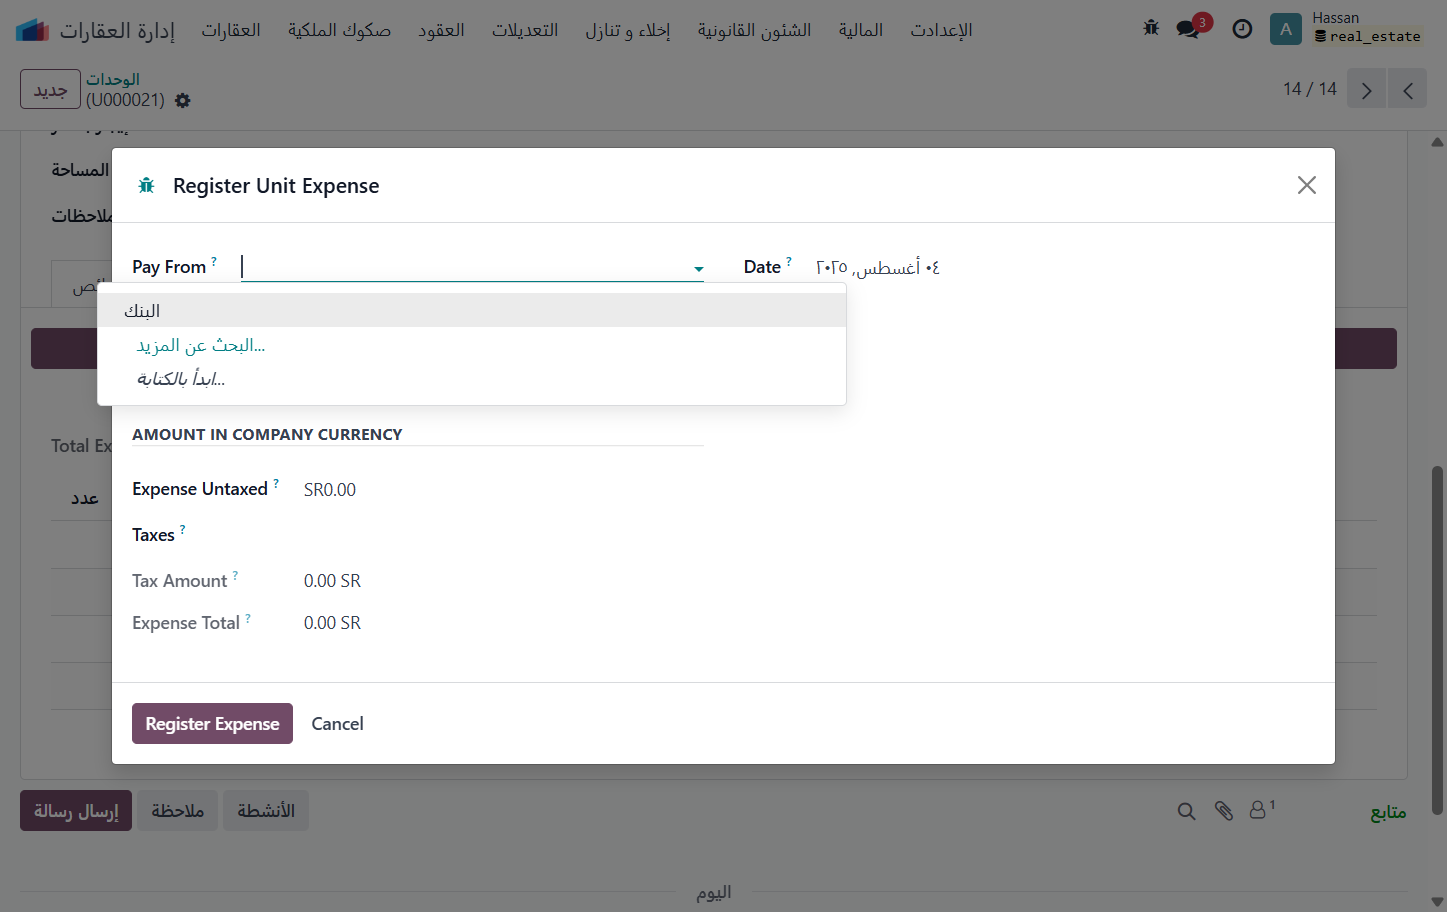Screen dimensions: 1447x912
Task: Click the متابع following button
Action: click(x=1388, y=812)
